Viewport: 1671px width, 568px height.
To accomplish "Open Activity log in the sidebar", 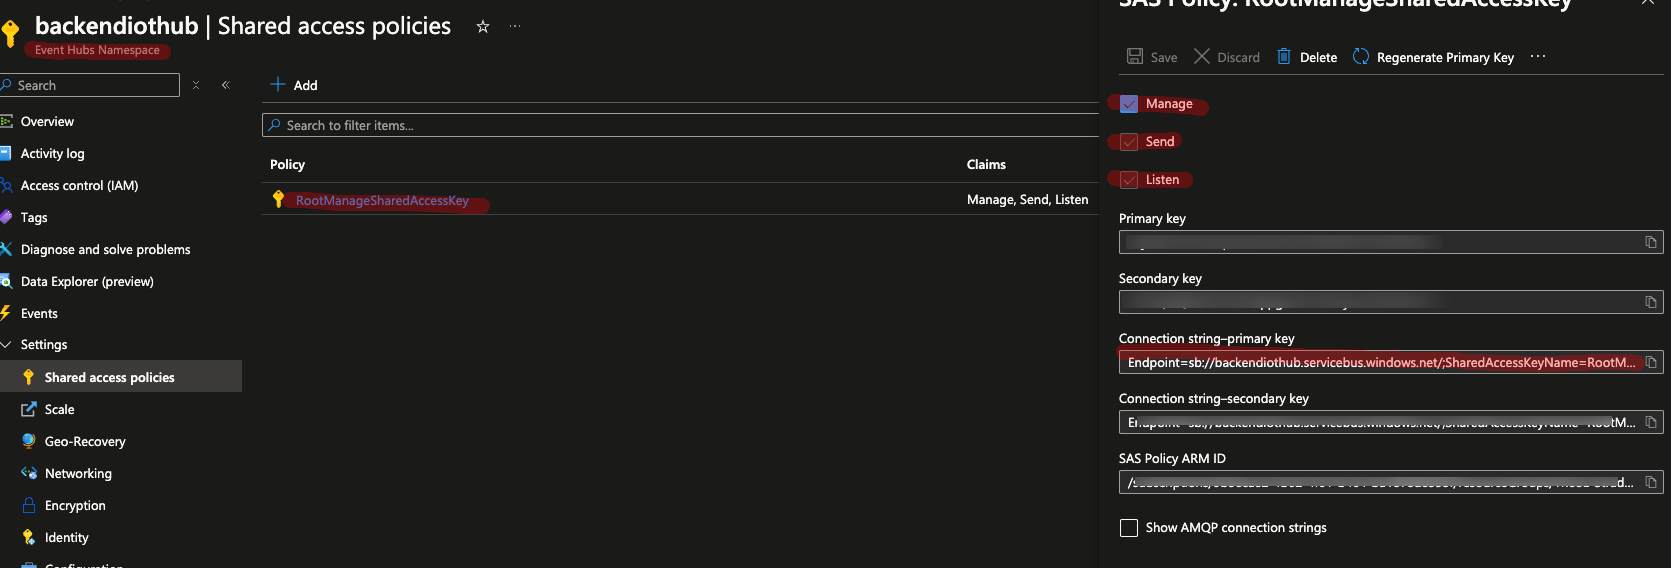I will [52, 153].
